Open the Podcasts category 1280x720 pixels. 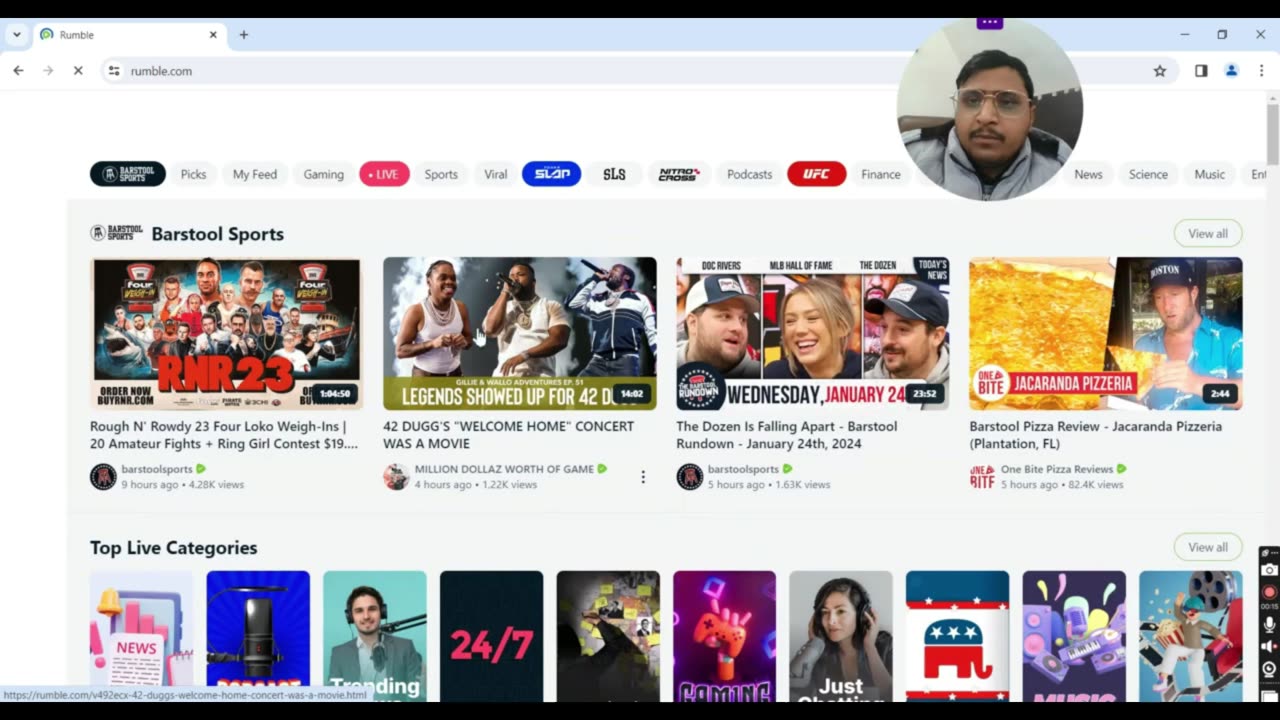[x=749, y=174]
